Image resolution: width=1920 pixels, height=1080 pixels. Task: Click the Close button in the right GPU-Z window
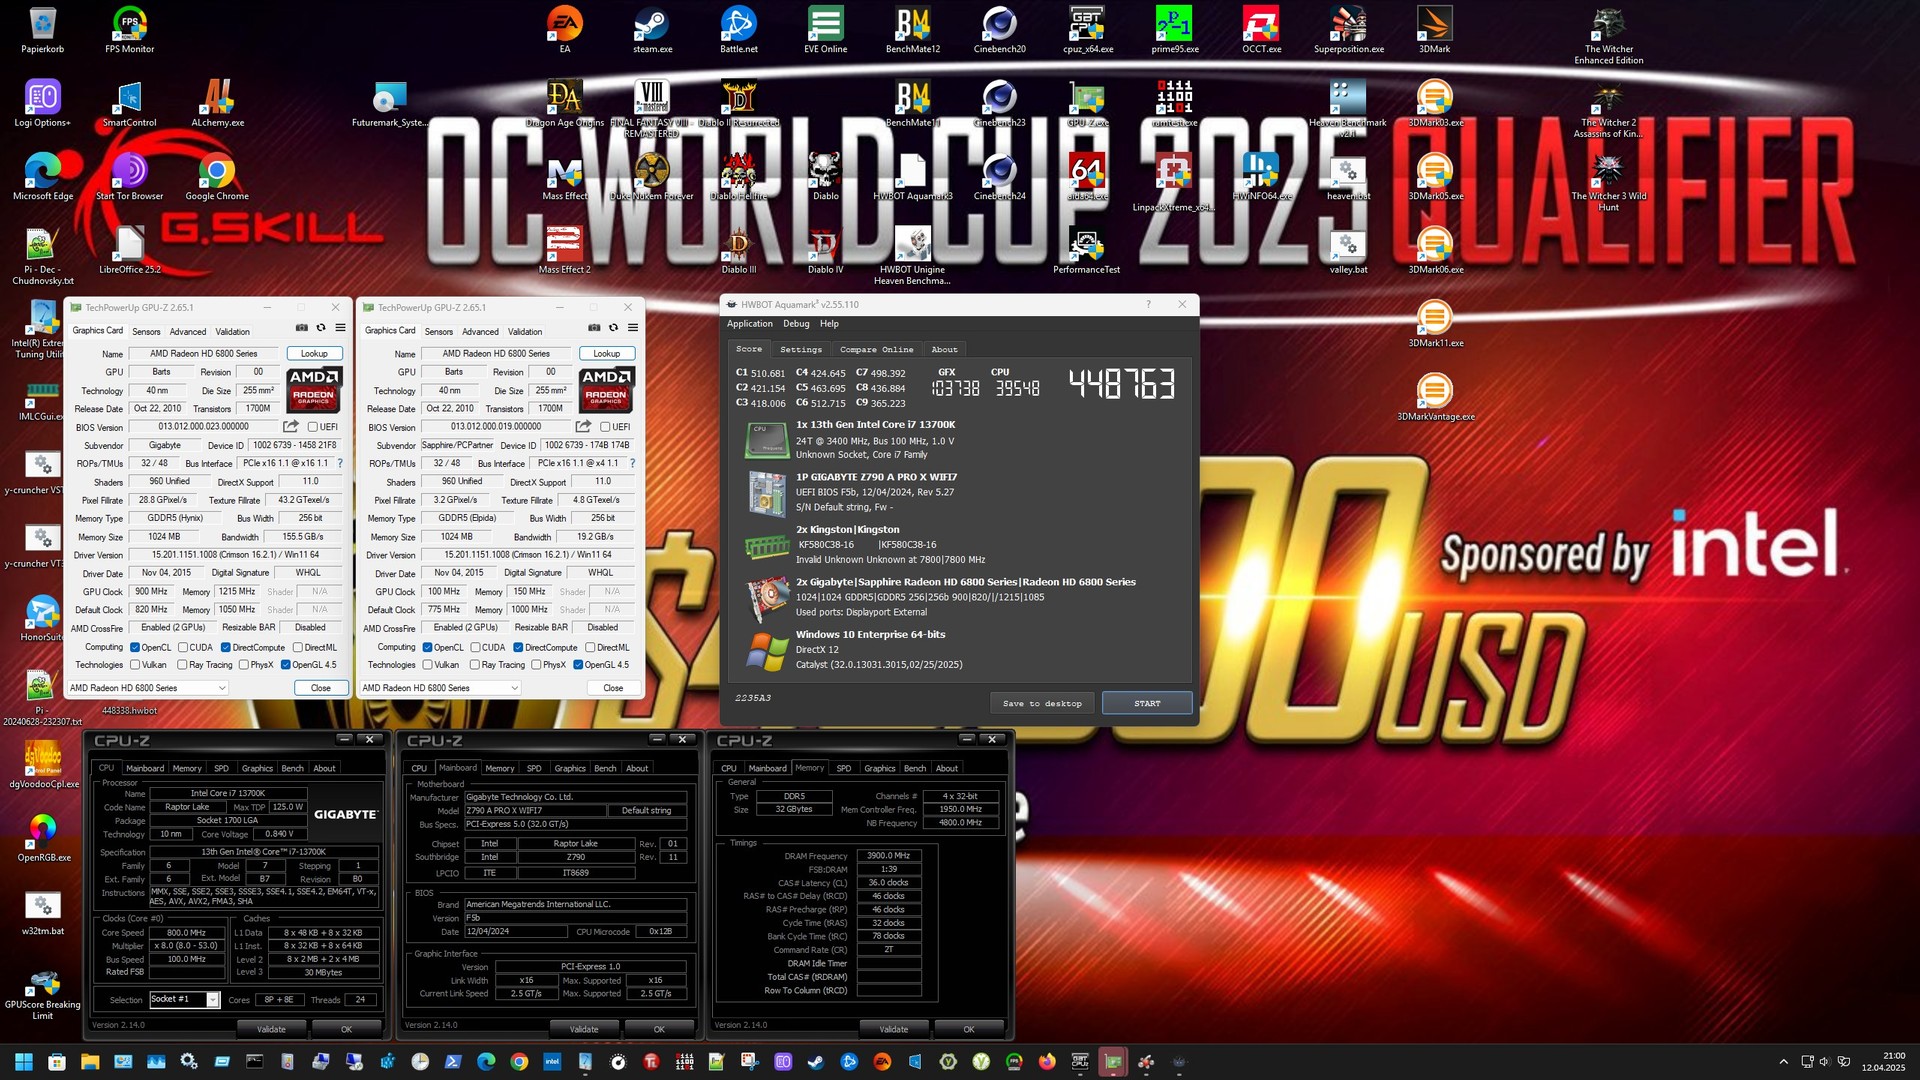pyautogui.click(x=613, y=688)
